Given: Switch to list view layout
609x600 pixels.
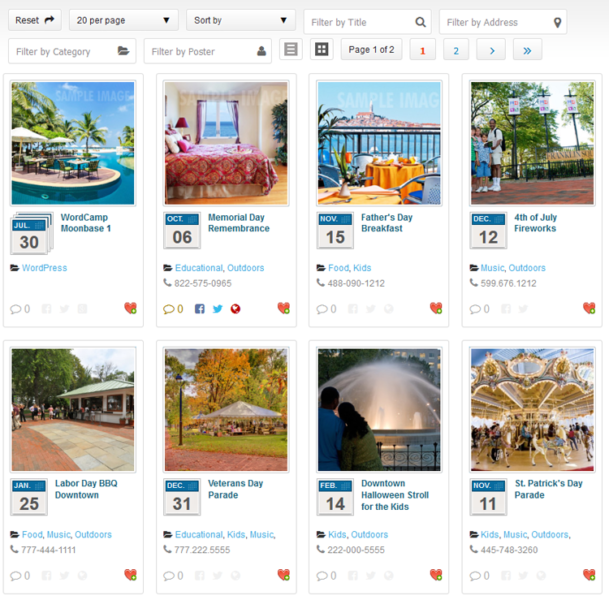Looking at the screenshot, I should point(290,50).
